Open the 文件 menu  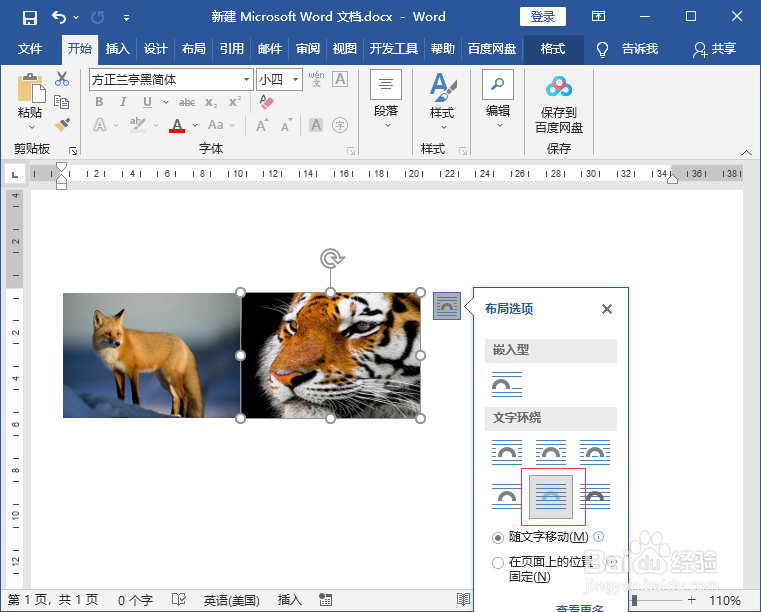tap(30, 49)
